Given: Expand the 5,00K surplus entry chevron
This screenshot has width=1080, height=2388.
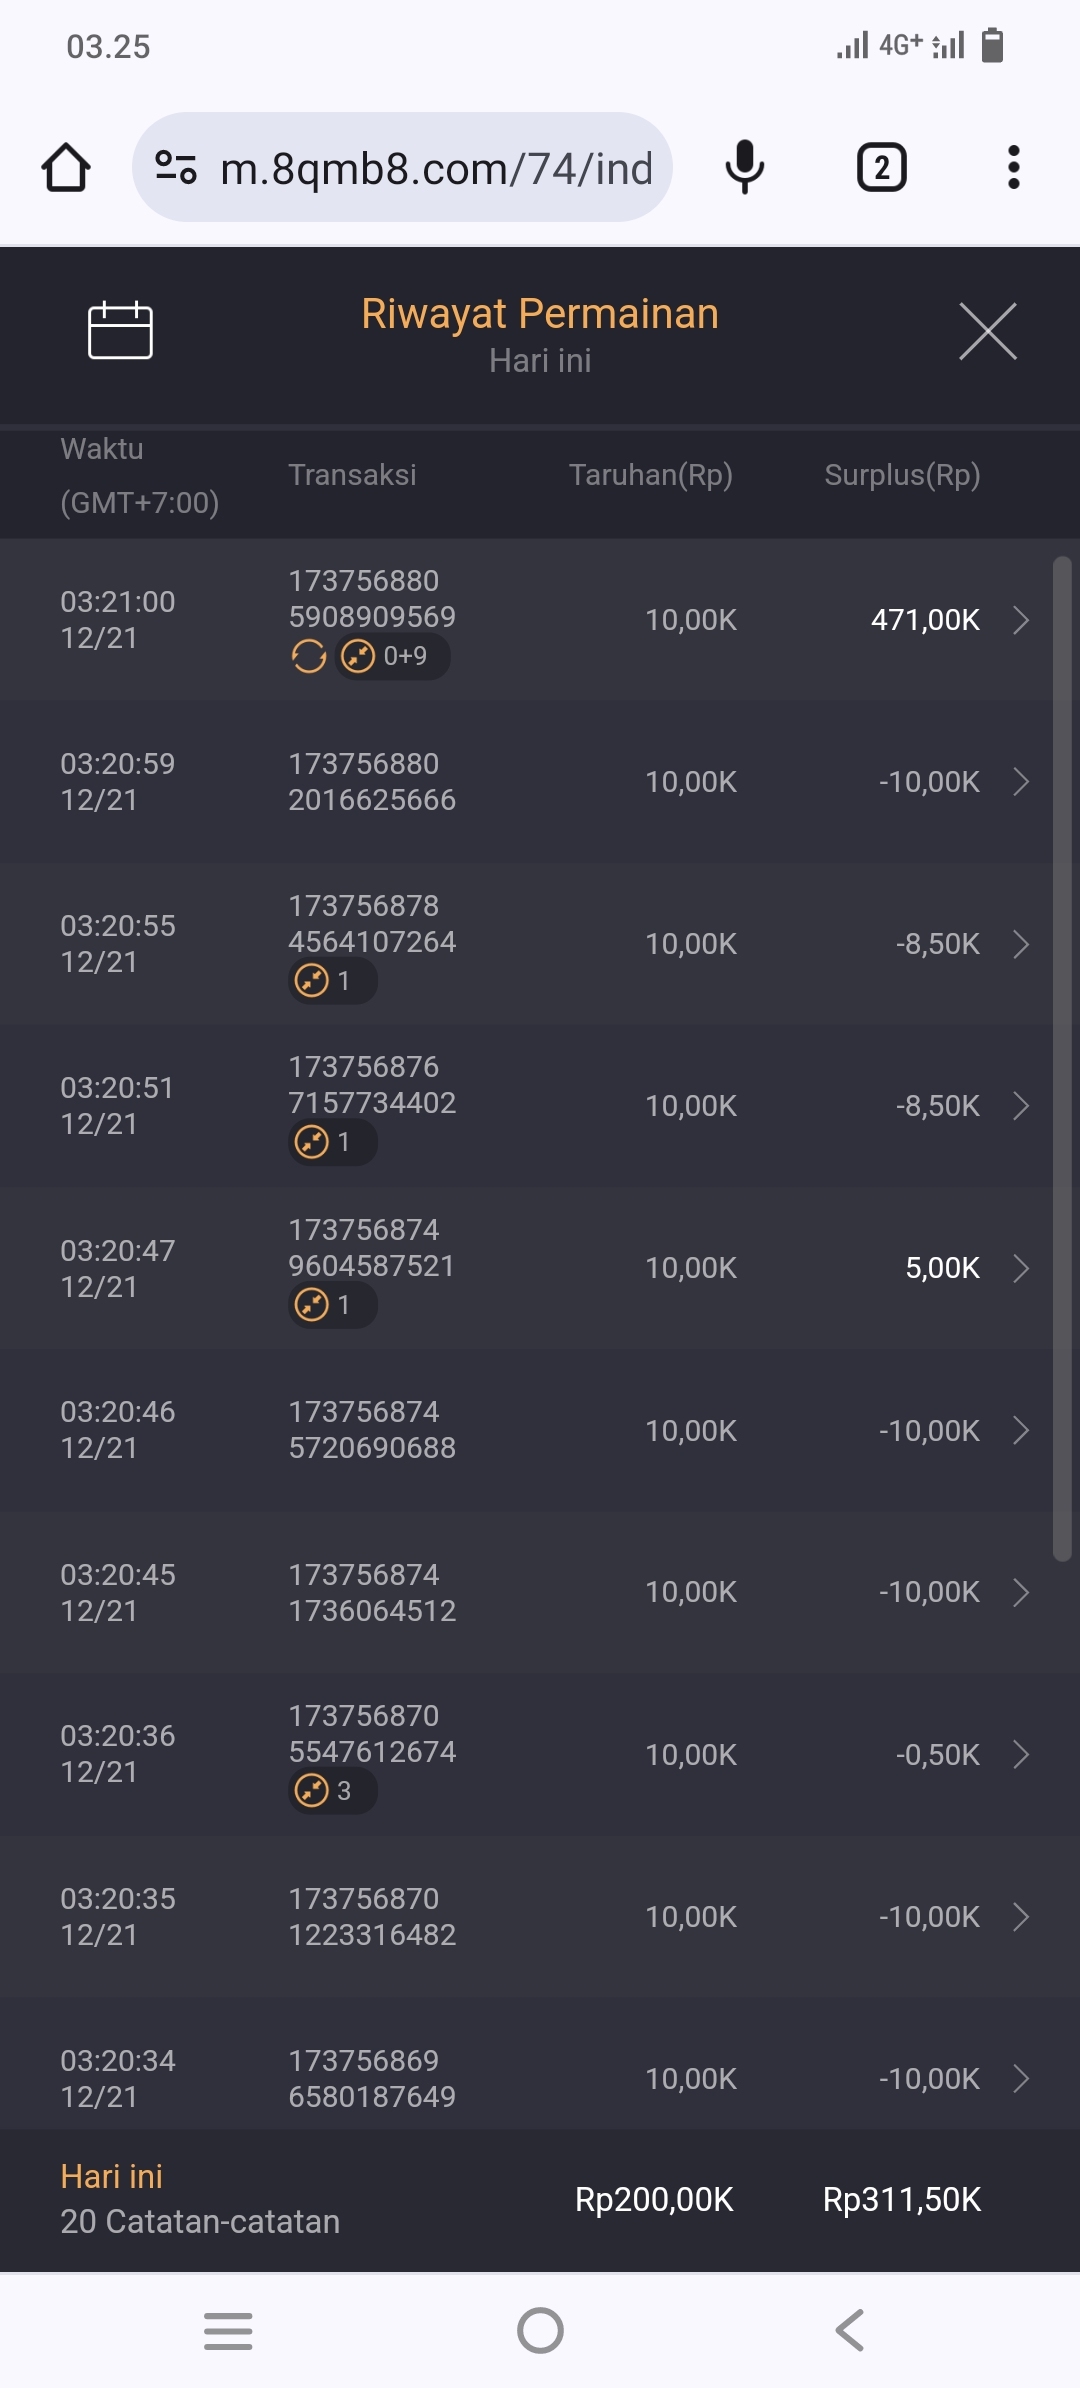Looking at the screenshot, I should pyautogui.click(x=1021, y=1268).
